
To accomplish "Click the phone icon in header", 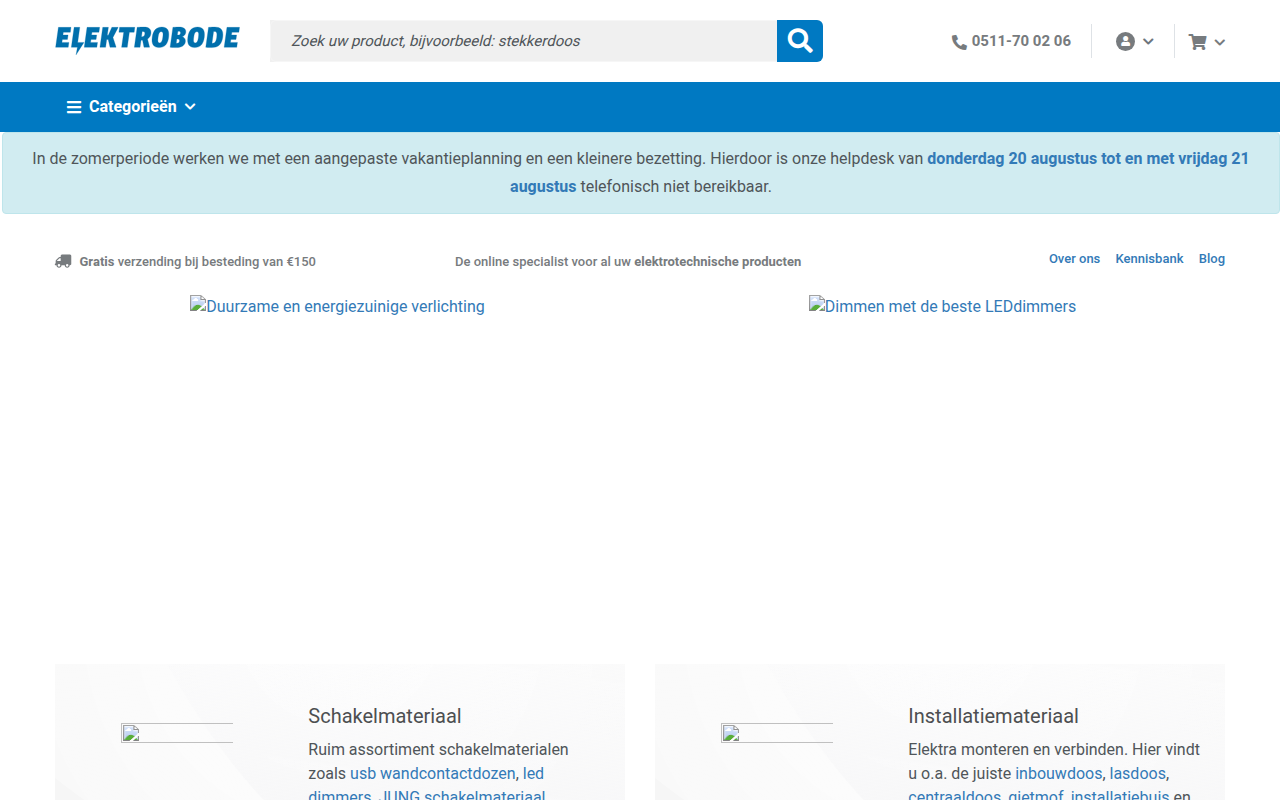I will coord(959,42).
